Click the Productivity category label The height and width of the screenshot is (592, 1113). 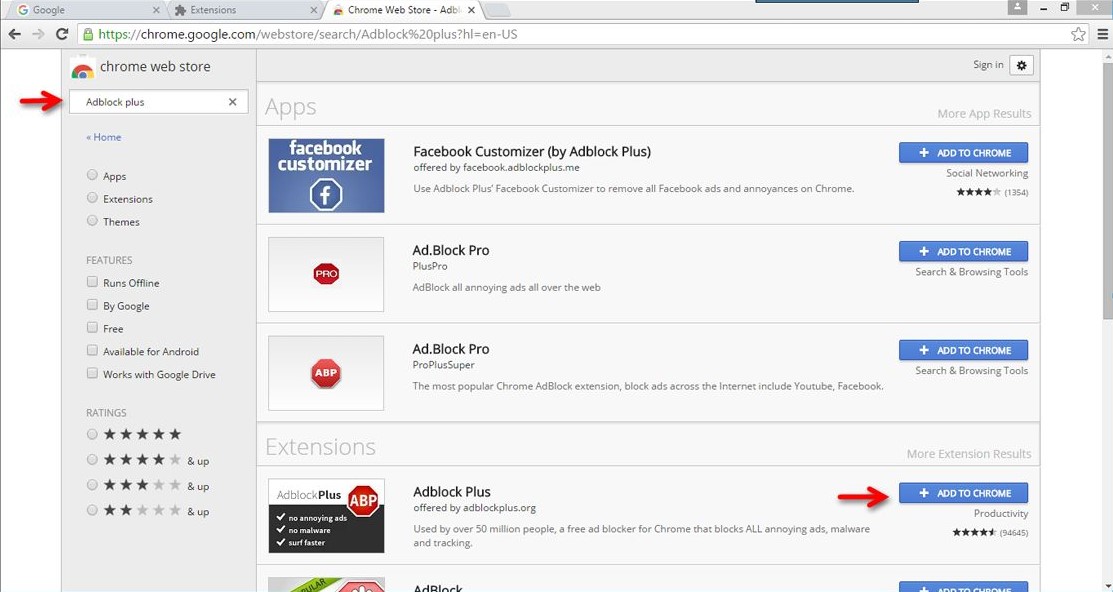tap(1001, 513)
